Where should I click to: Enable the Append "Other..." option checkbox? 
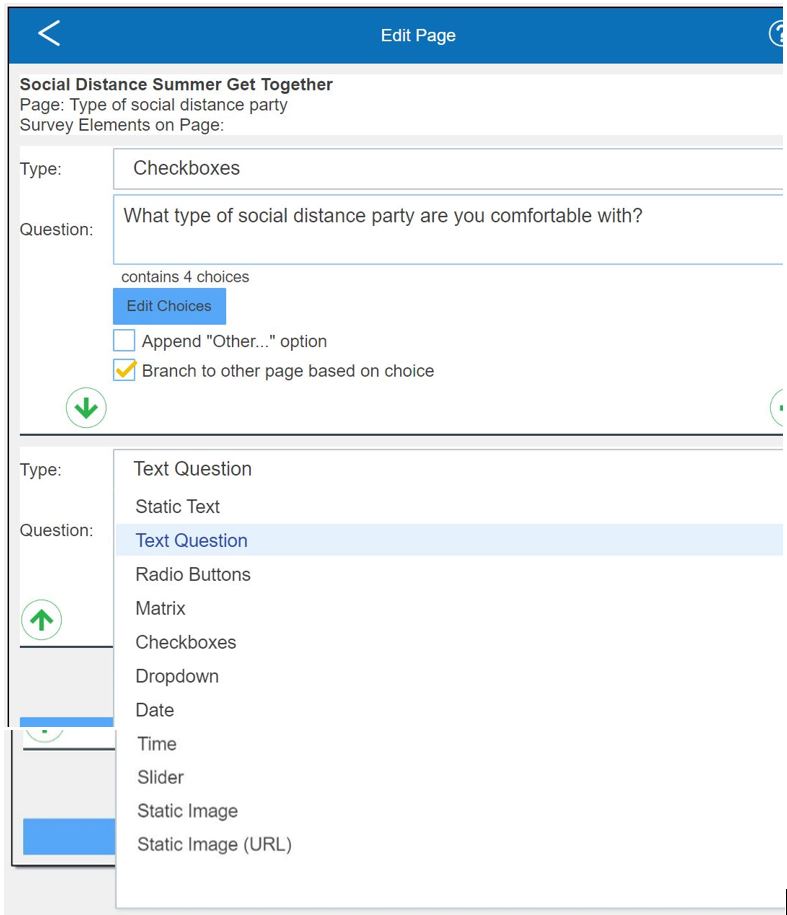124,341
